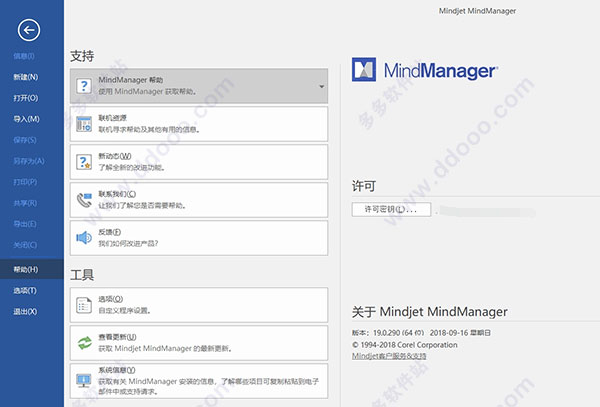Screen dimensions: 600x407
Task: Click the 联机资源 online resources icon
Action: coord(84,124)
